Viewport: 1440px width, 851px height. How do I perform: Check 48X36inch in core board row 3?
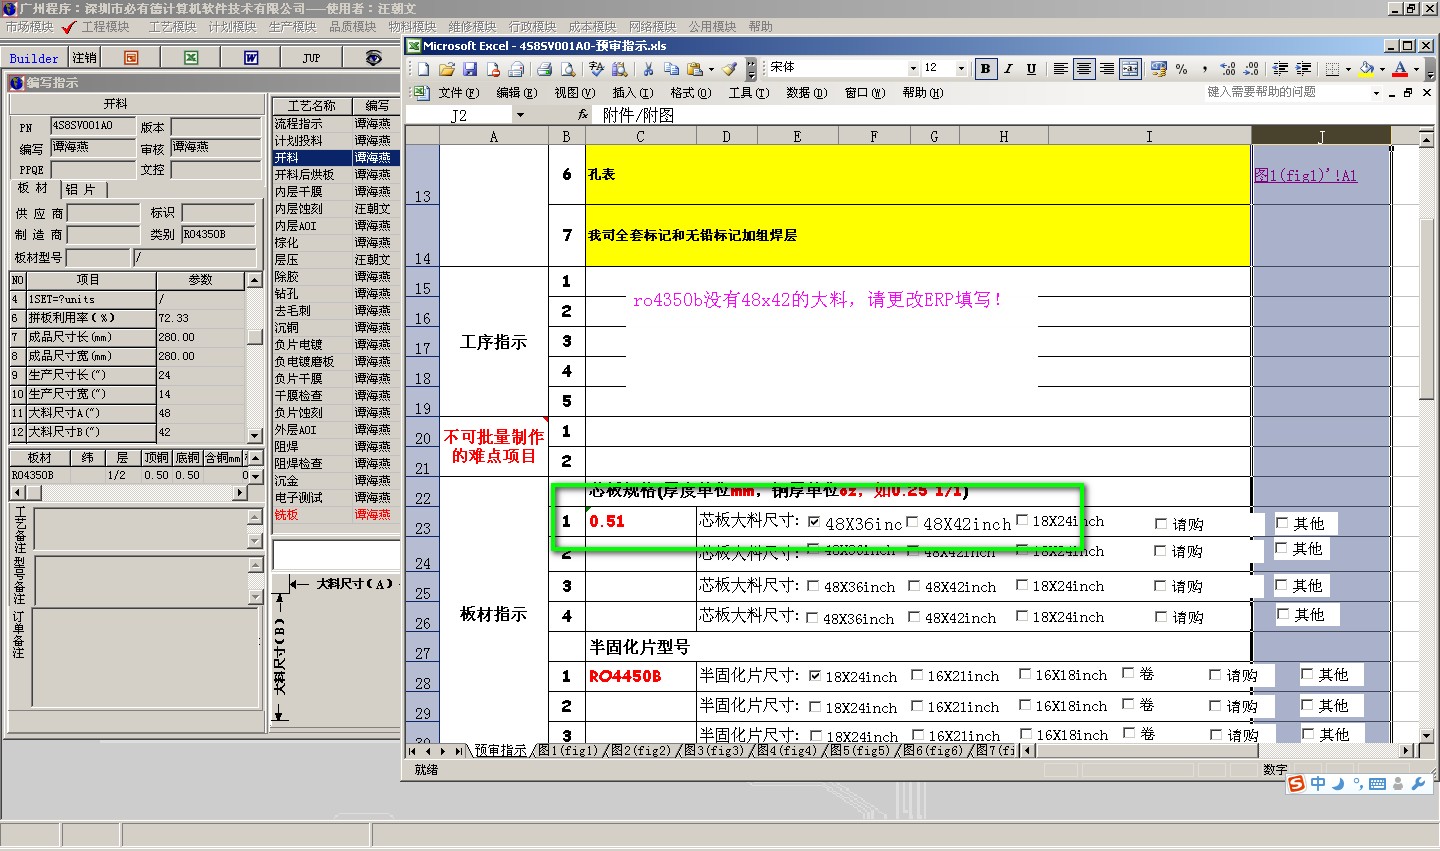813,586
